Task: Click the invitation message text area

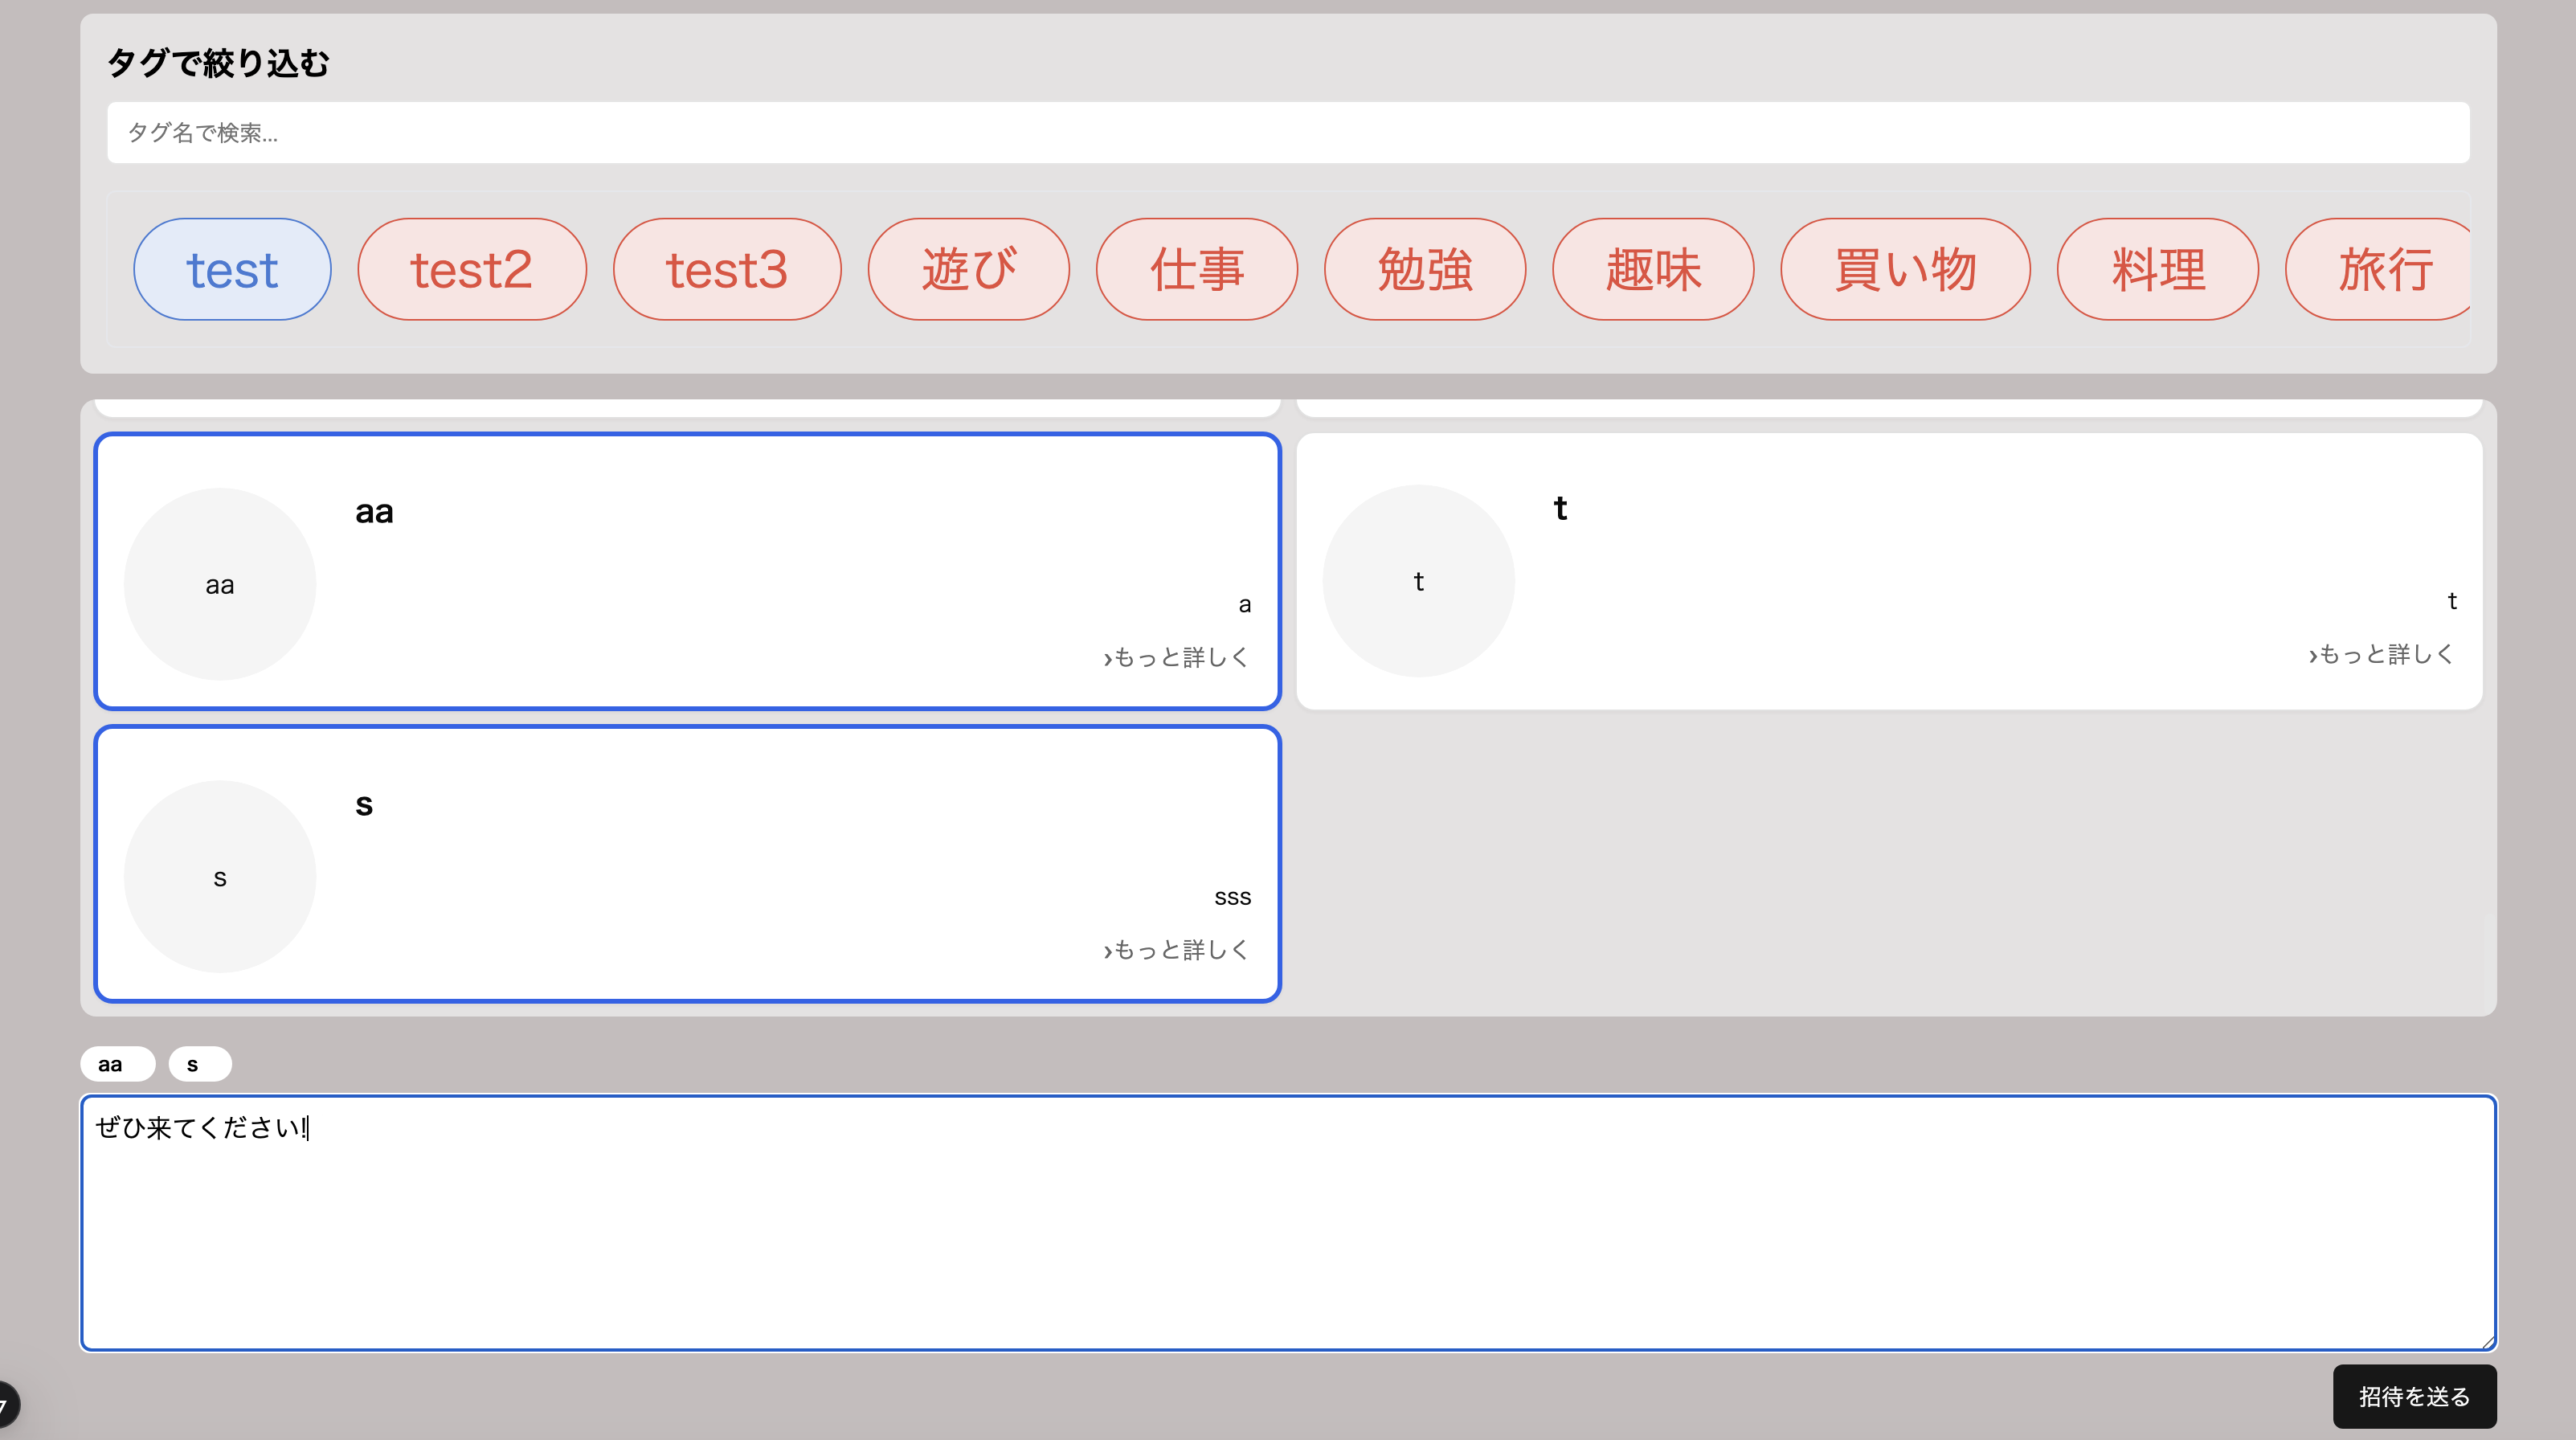Action: tap(1287, 1222)
